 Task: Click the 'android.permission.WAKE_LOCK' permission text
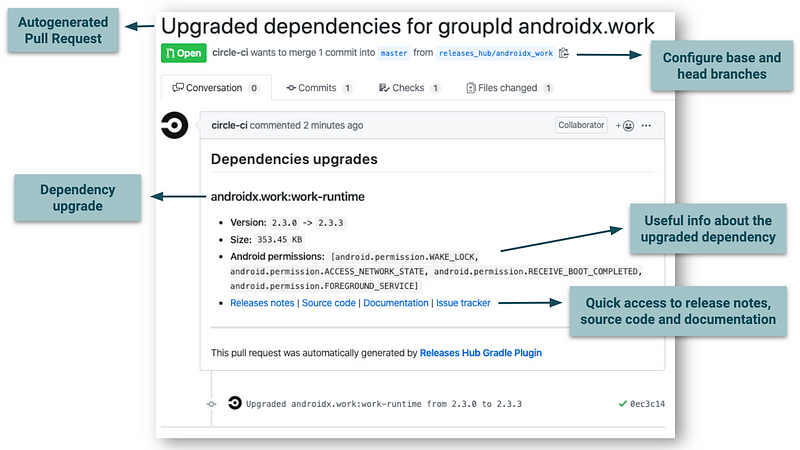[x=406, y=257]
